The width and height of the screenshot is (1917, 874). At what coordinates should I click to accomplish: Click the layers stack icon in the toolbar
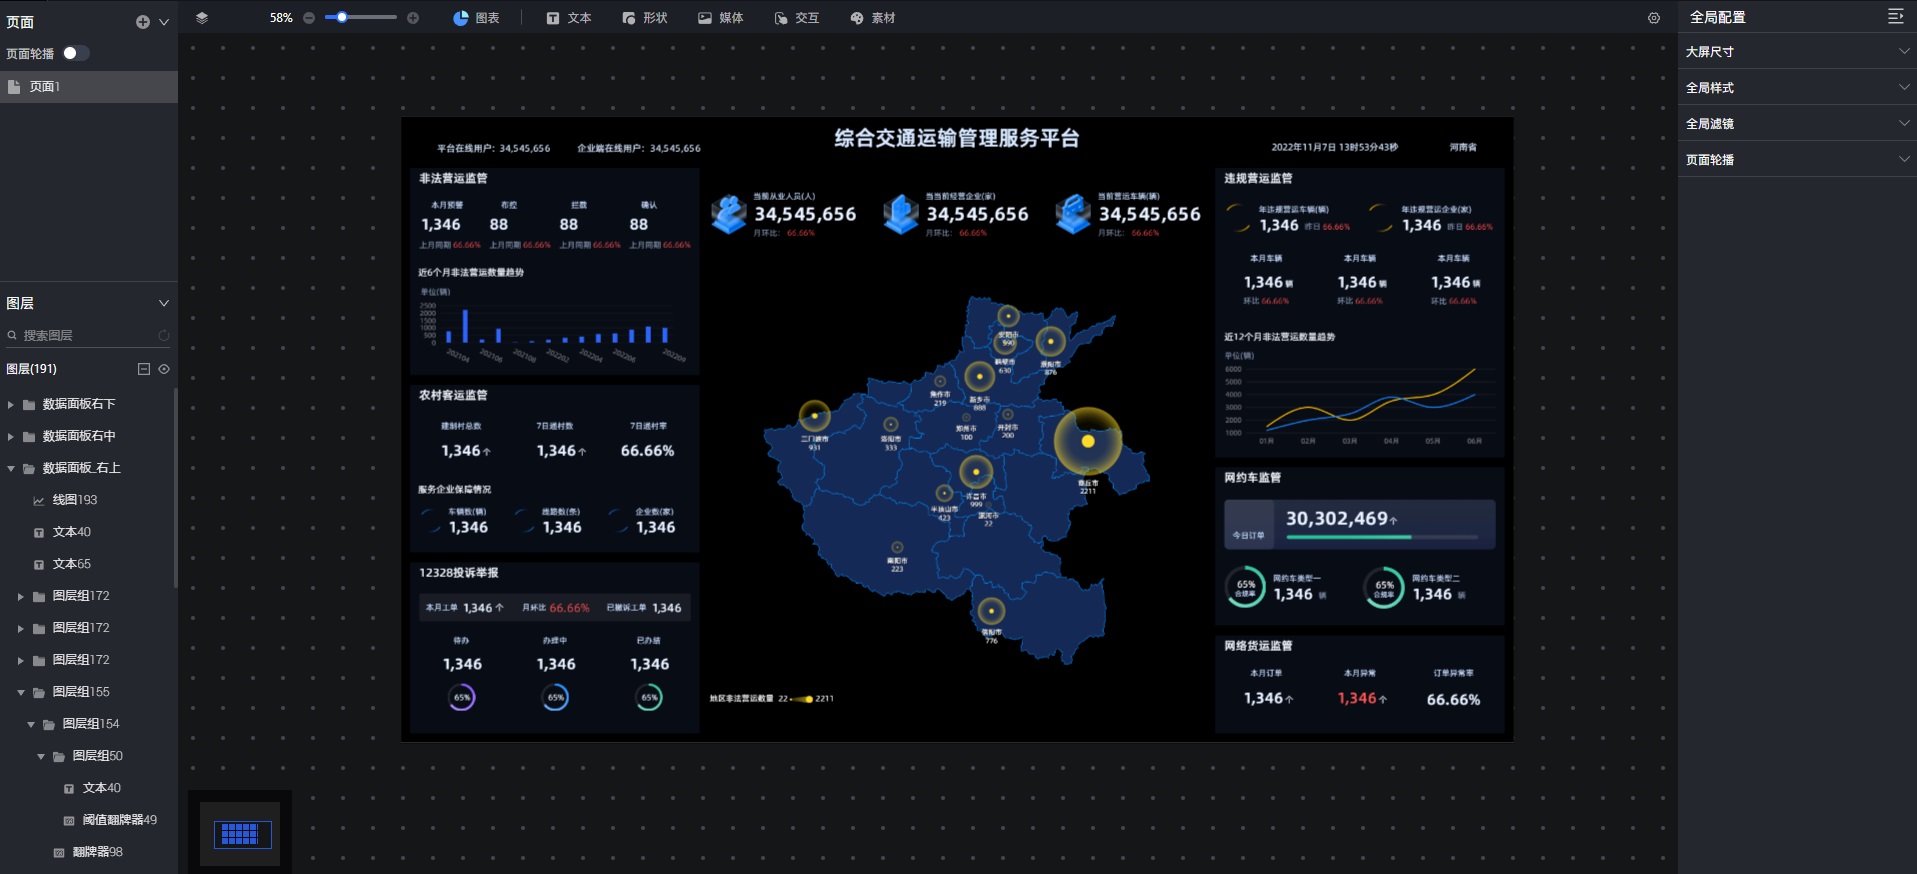click(202, 18)
